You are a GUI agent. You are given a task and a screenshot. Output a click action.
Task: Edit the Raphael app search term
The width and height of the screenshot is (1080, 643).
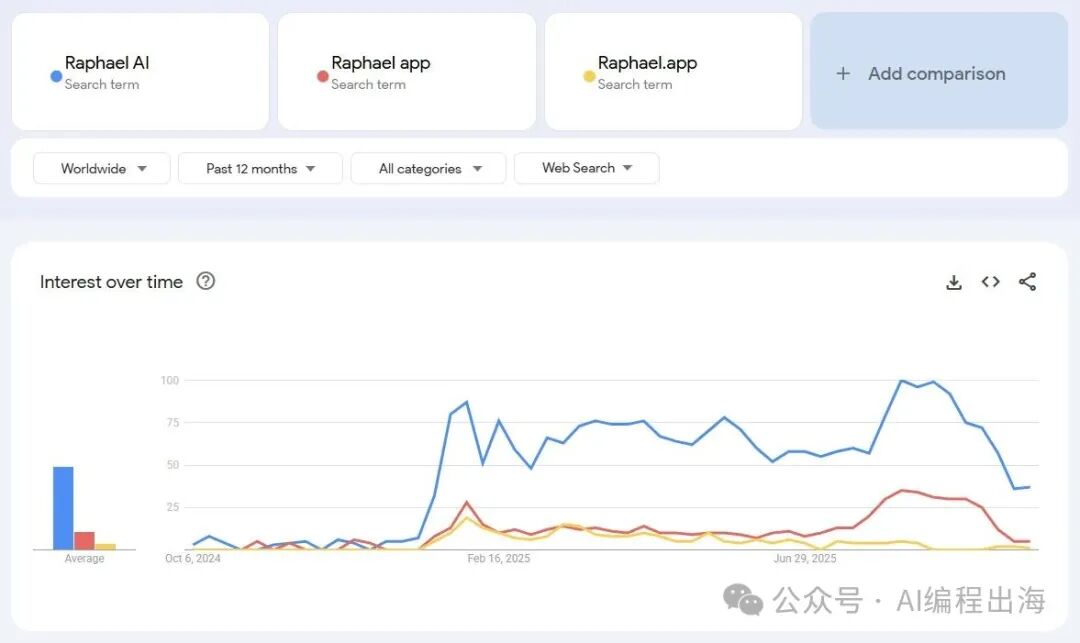click(380, 63)
